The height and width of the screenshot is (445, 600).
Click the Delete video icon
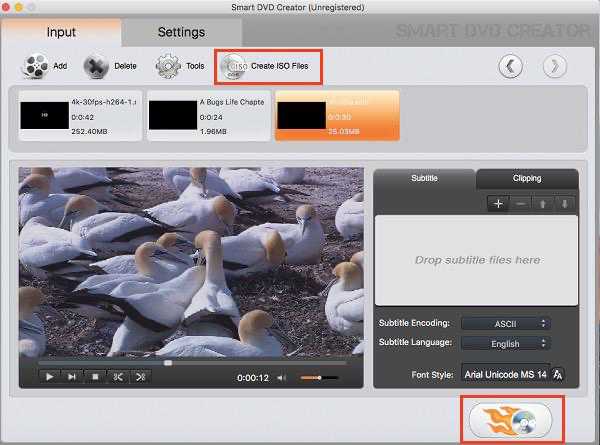click(x=96, y=66)
